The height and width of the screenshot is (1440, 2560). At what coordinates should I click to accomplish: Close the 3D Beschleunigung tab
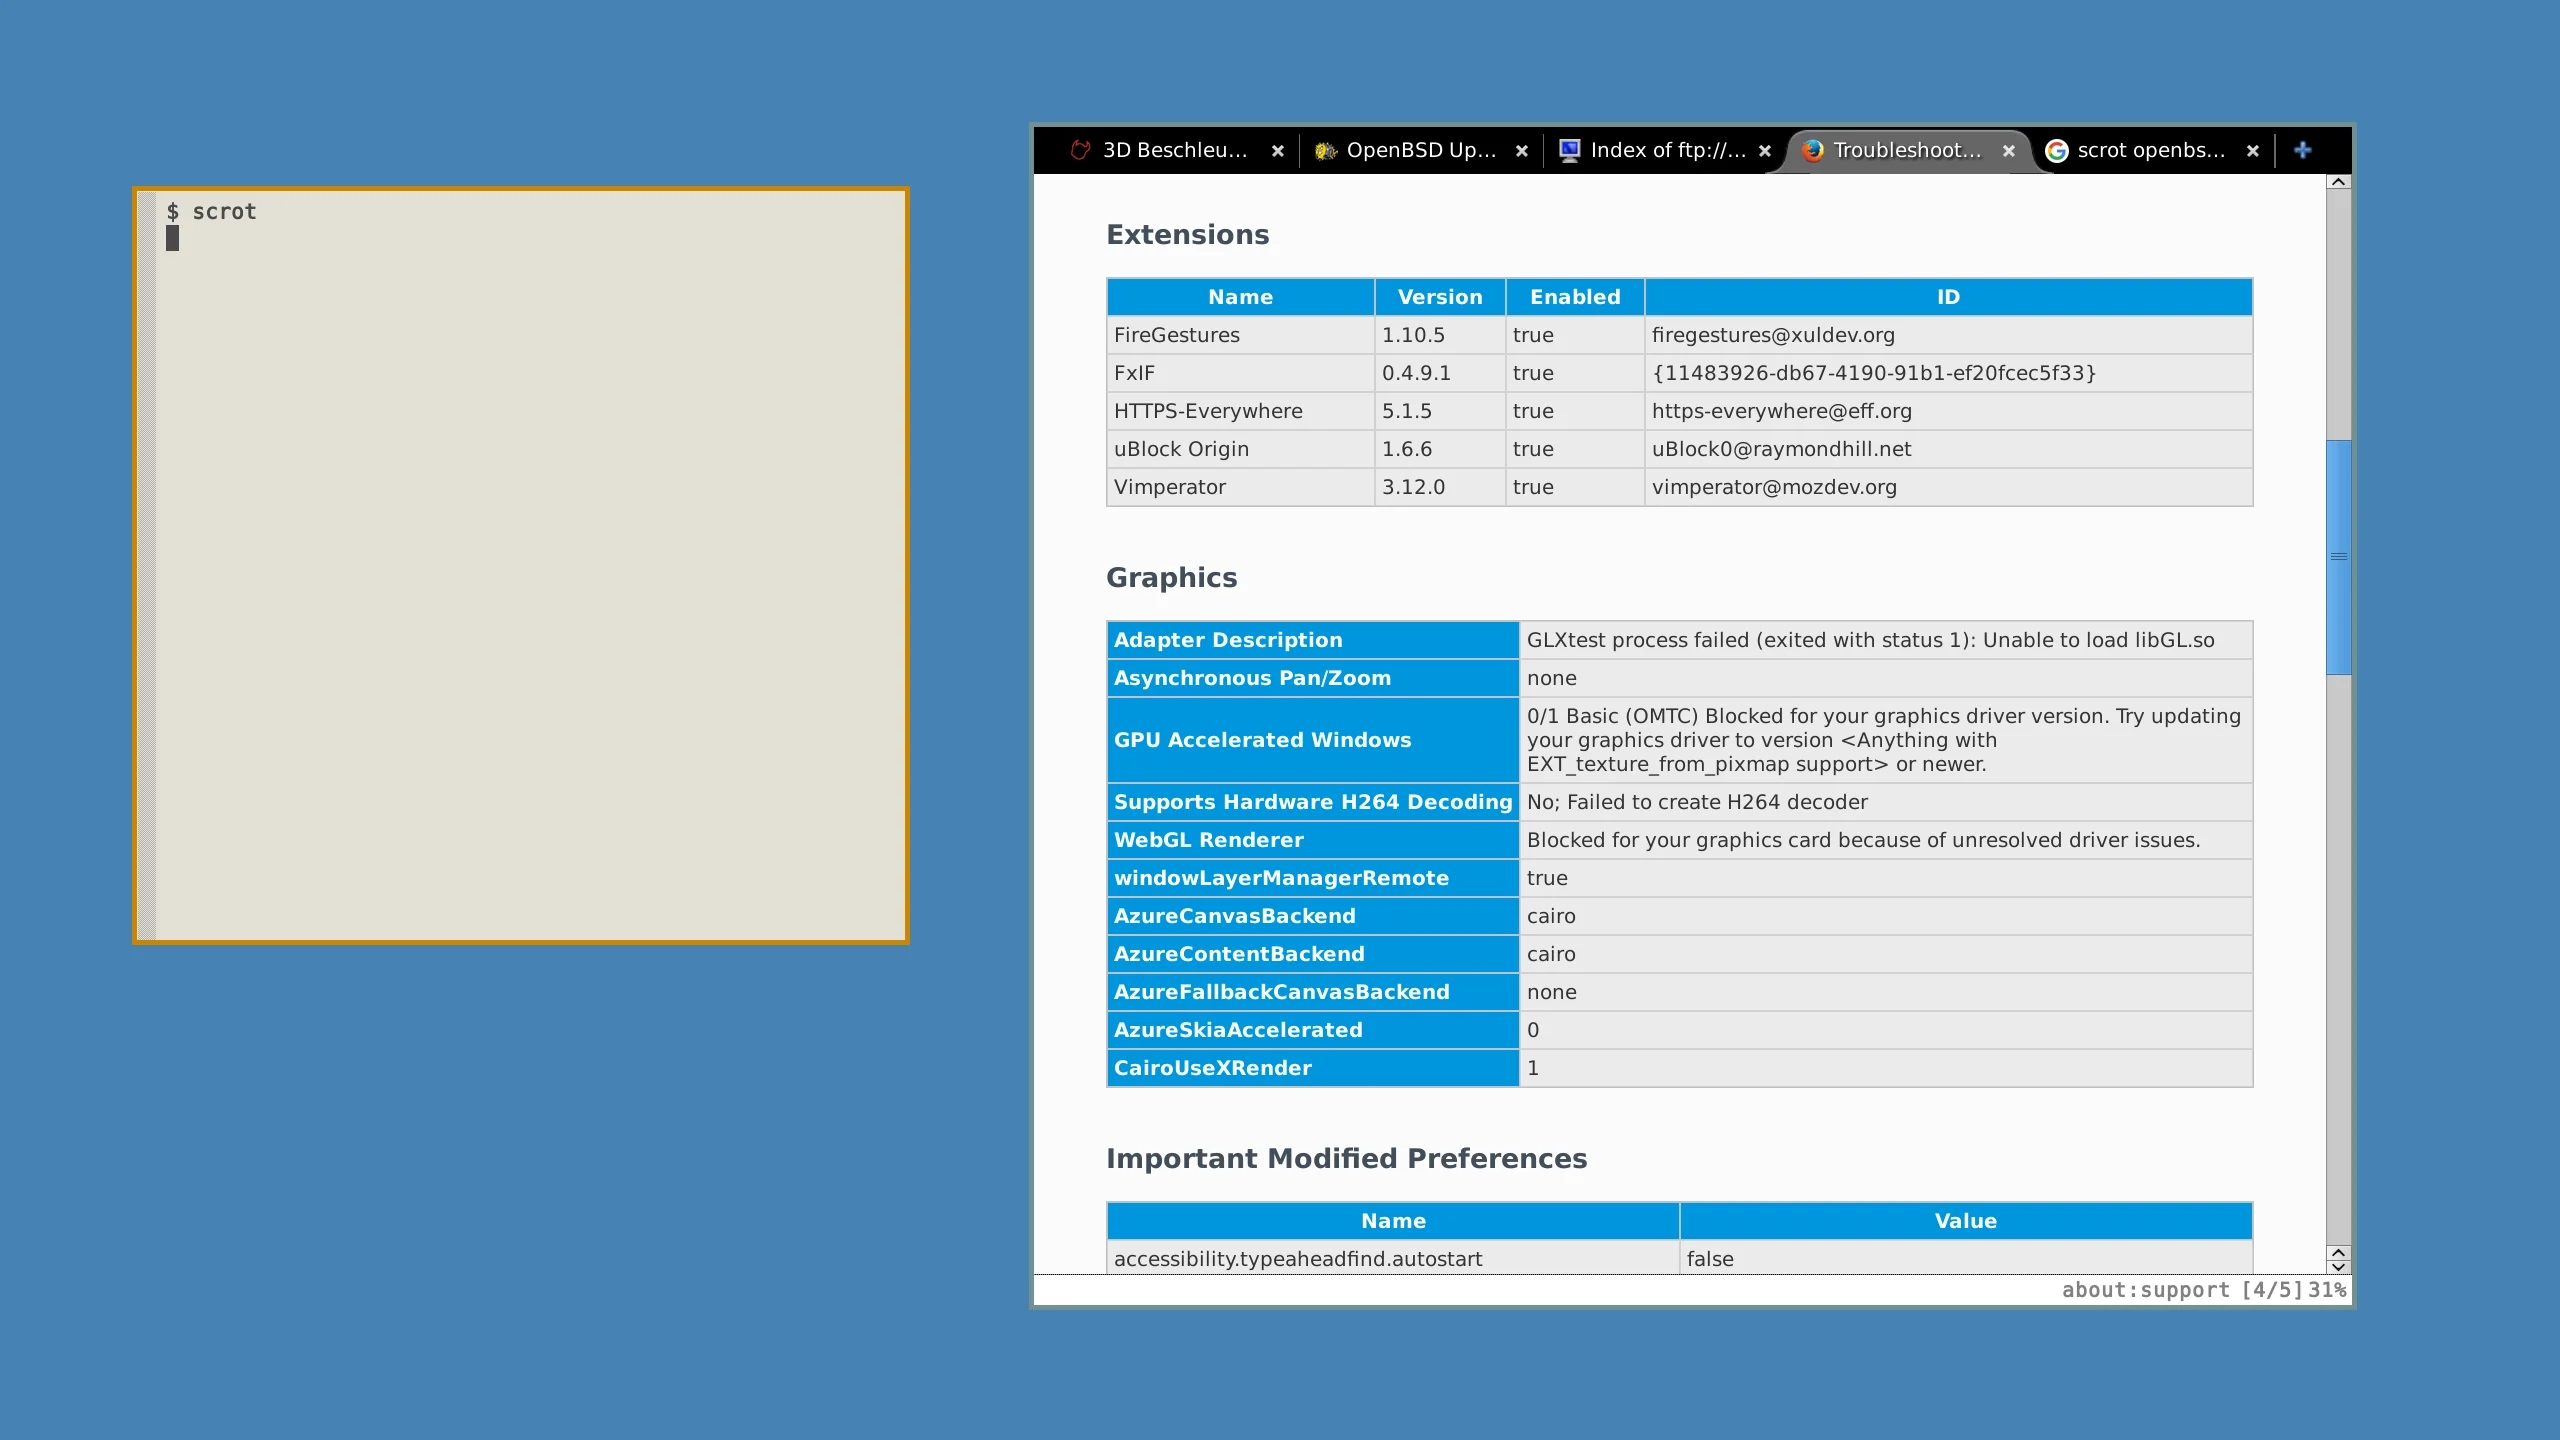(1277, 151)
